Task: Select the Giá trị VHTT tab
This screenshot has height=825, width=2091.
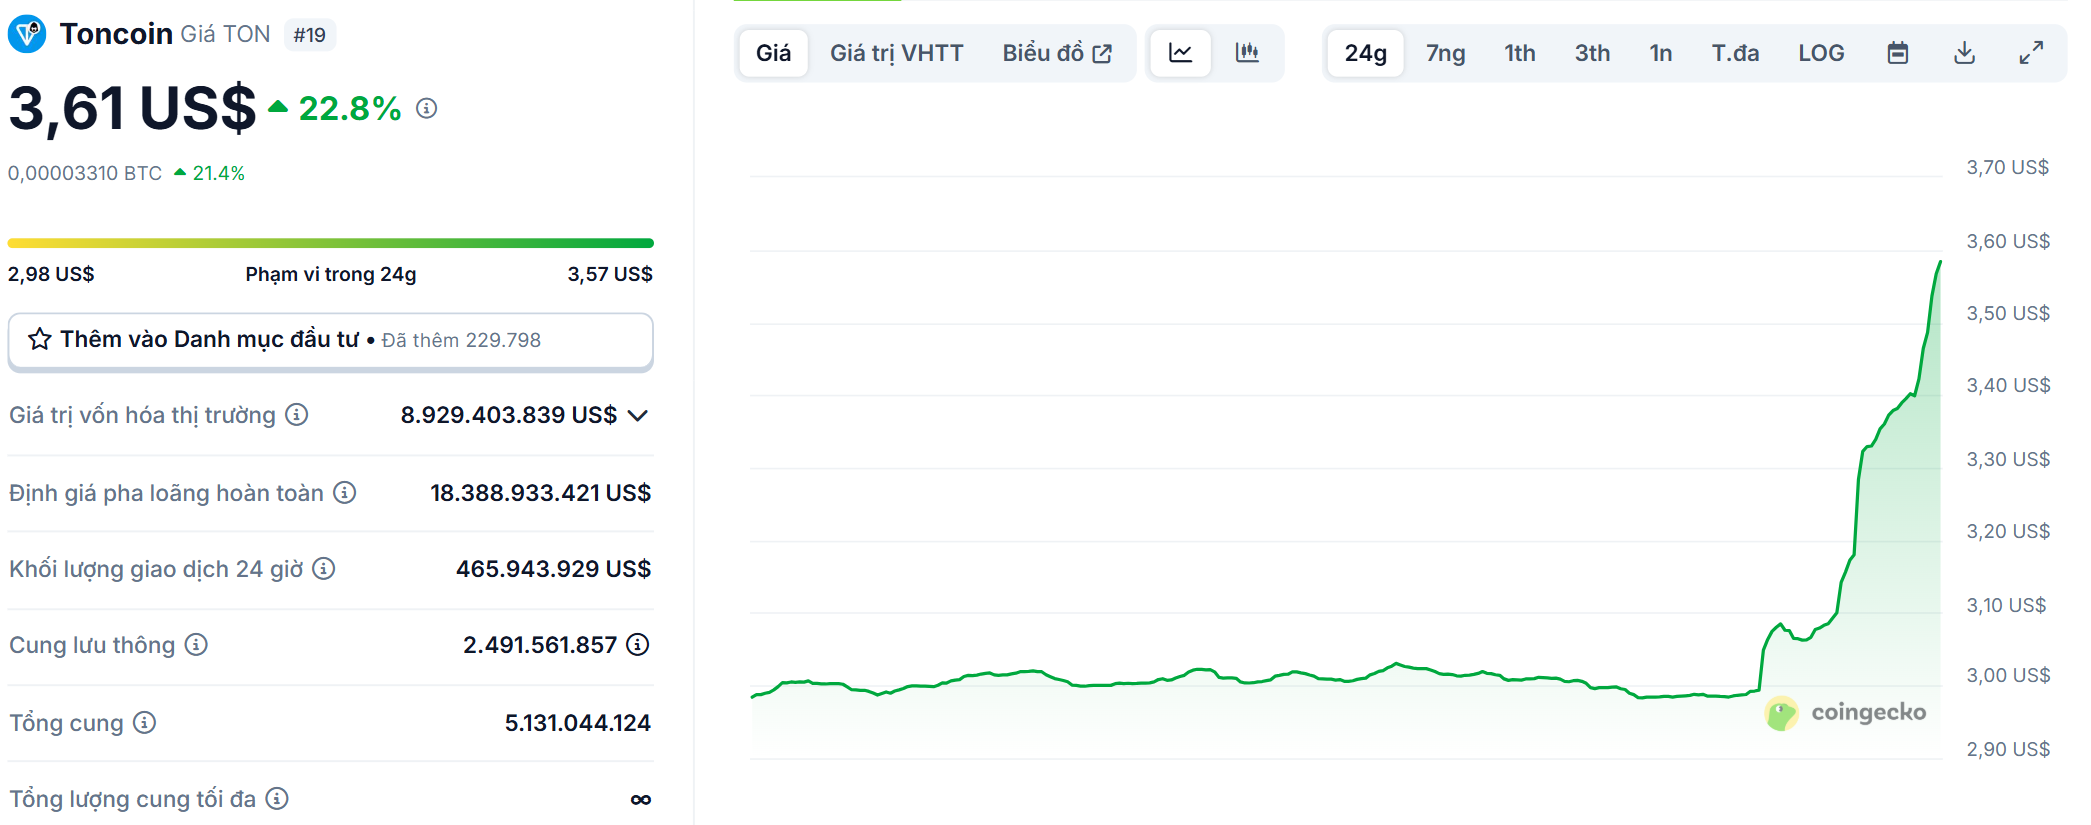Action: click(x=897, y=53)
